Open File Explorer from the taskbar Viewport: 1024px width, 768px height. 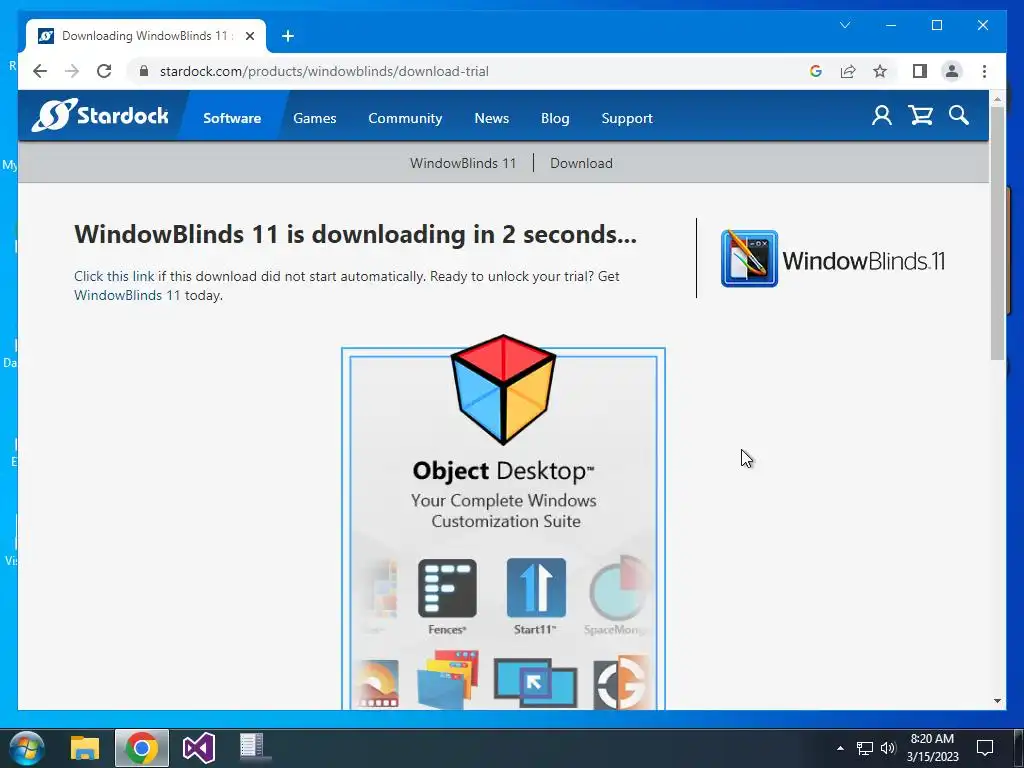85,748
